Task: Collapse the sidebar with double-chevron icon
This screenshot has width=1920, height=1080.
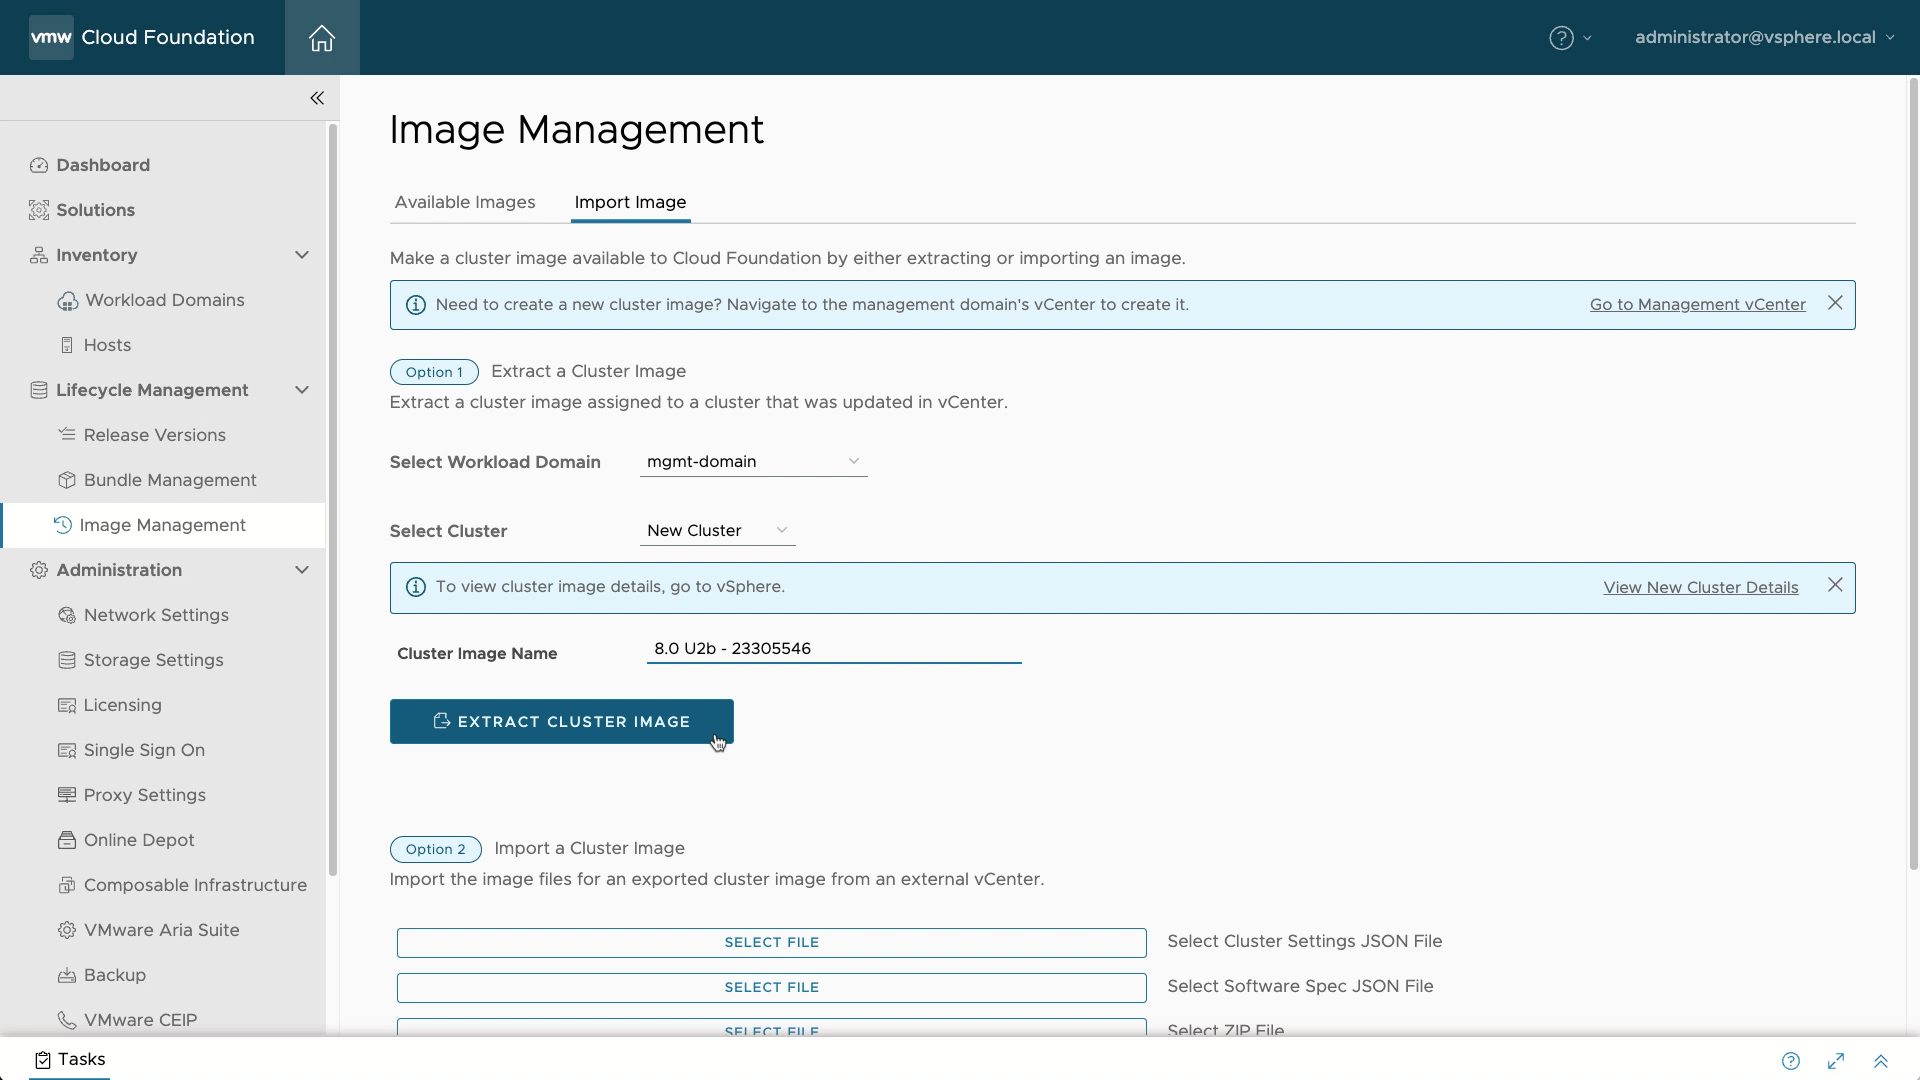Action: pos(317,98)
